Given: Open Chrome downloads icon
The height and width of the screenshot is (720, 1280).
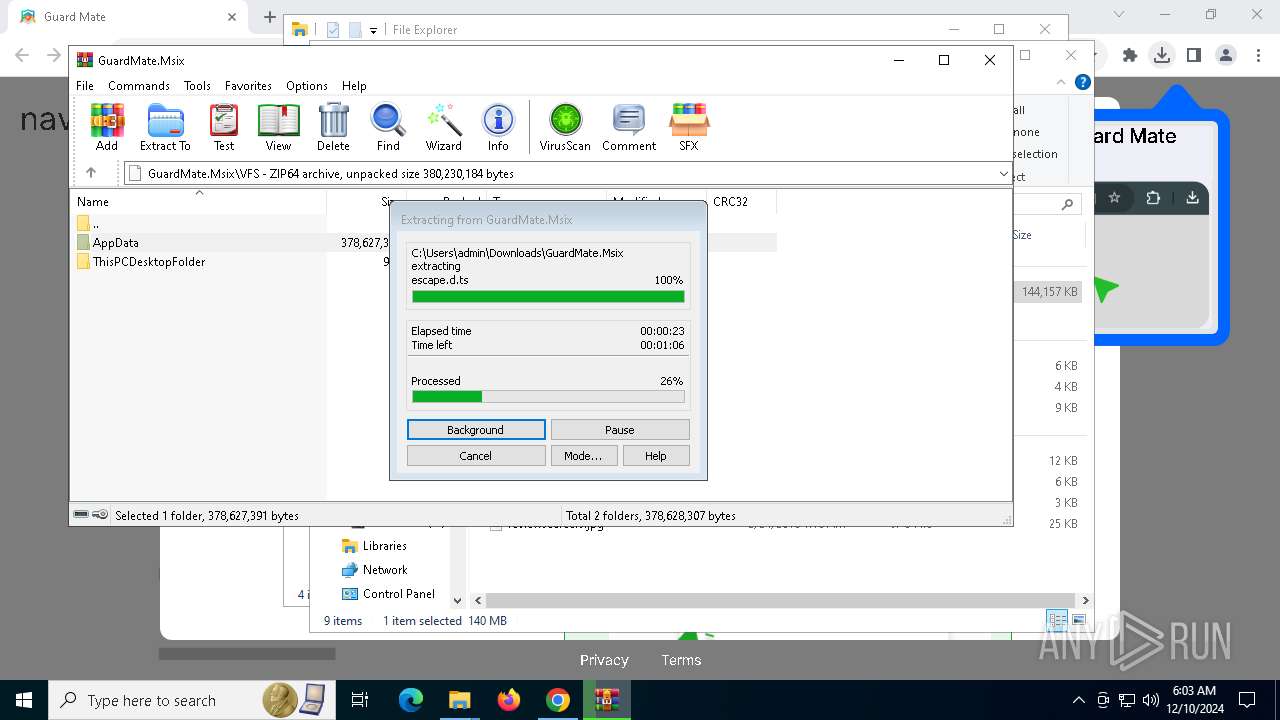Looking at the screenshot, I should pyautogui.click(x=1162, y=56).
